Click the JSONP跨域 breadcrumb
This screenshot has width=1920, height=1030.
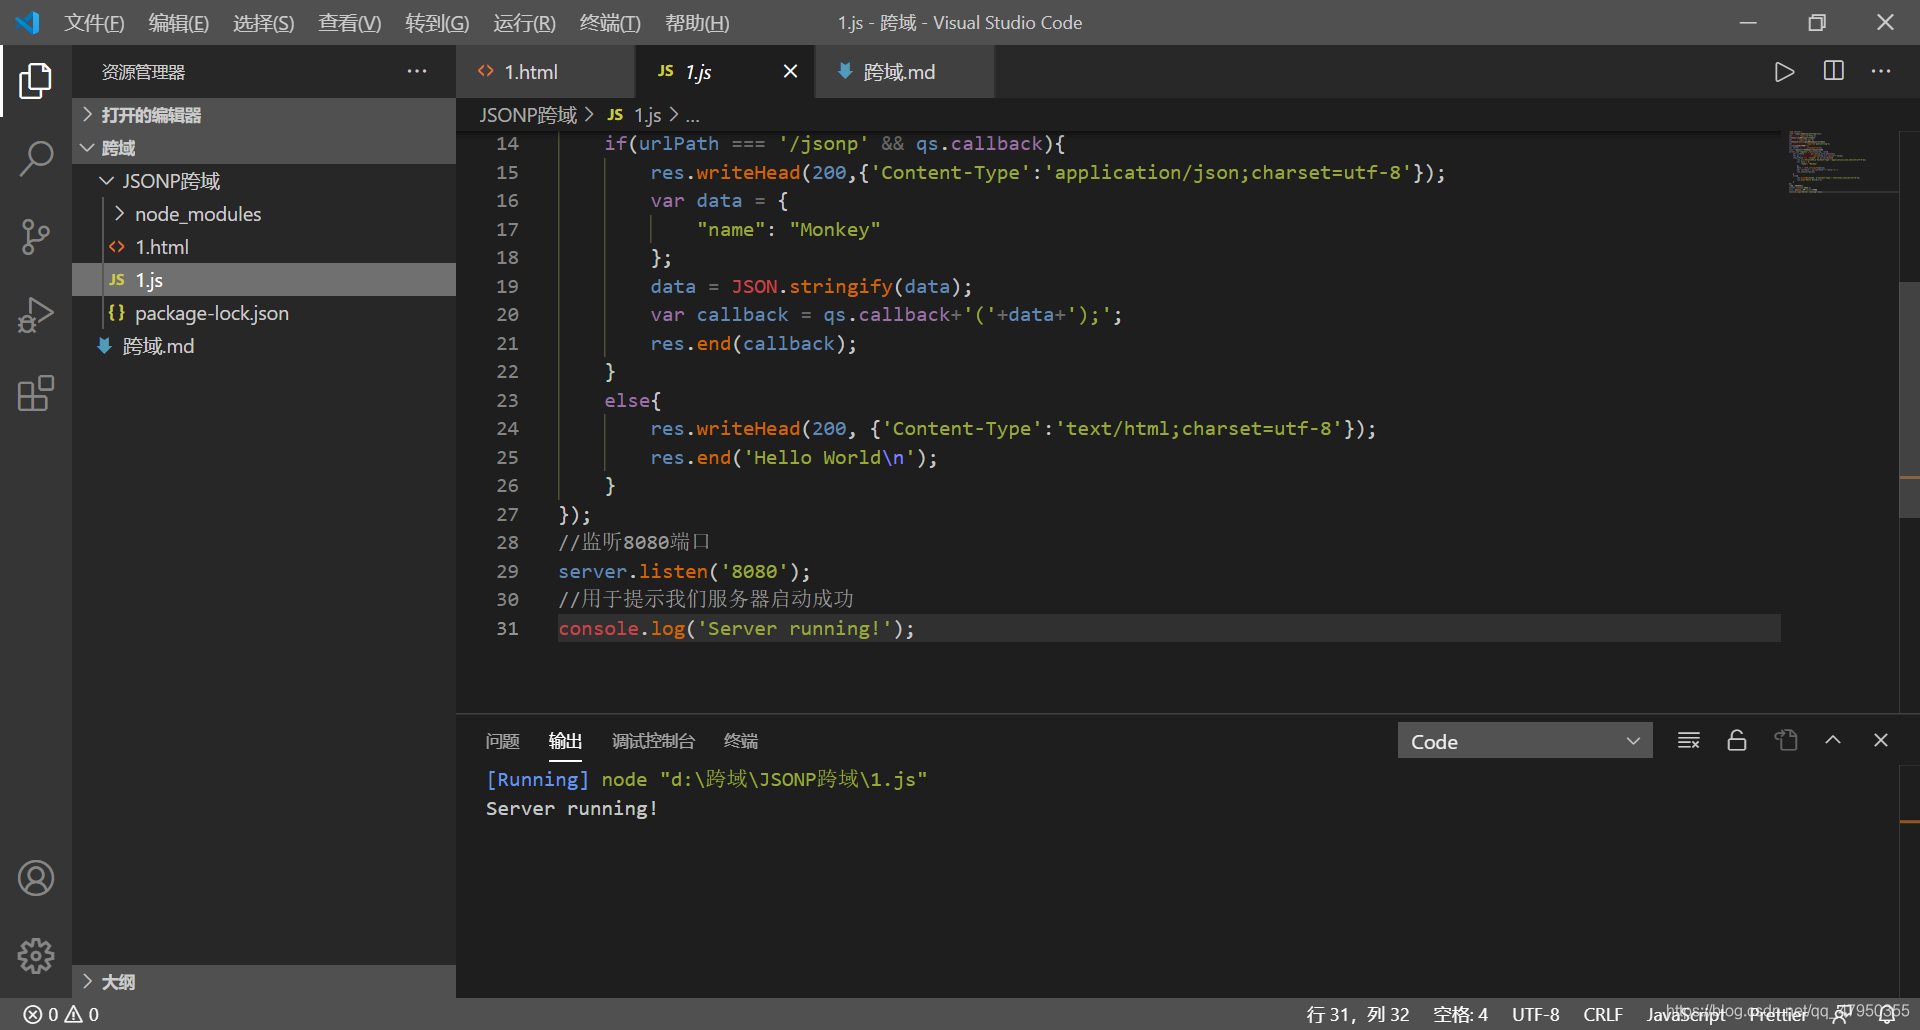pos(528,115)
